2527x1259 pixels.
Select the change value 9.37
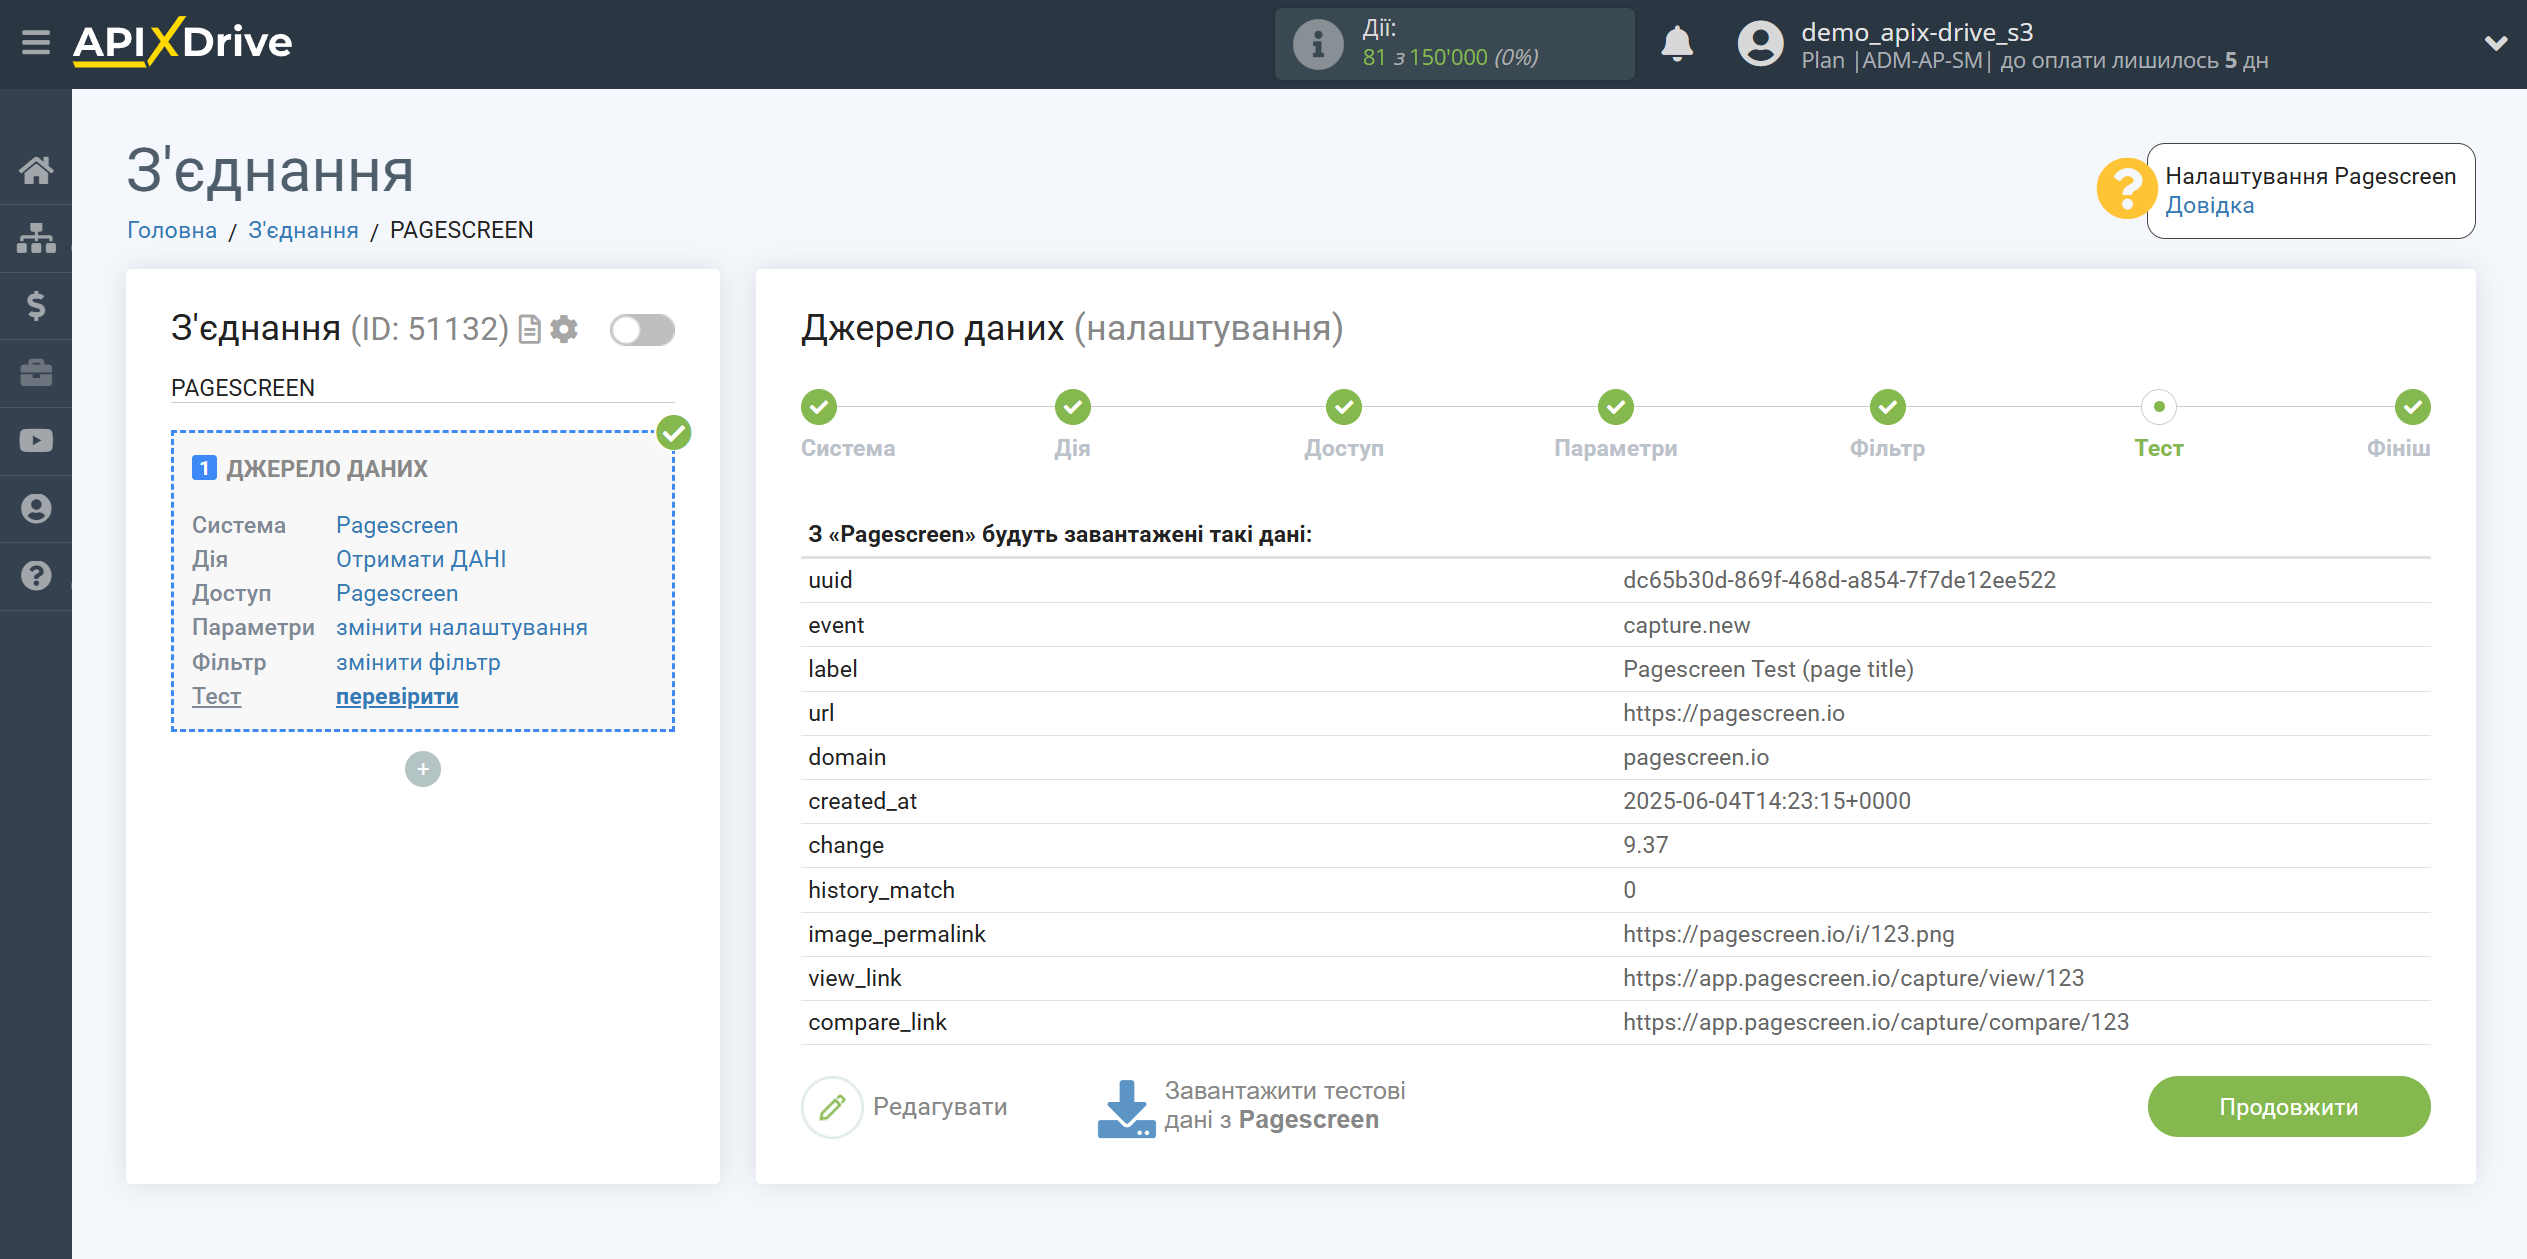[x=1645, y=845]
